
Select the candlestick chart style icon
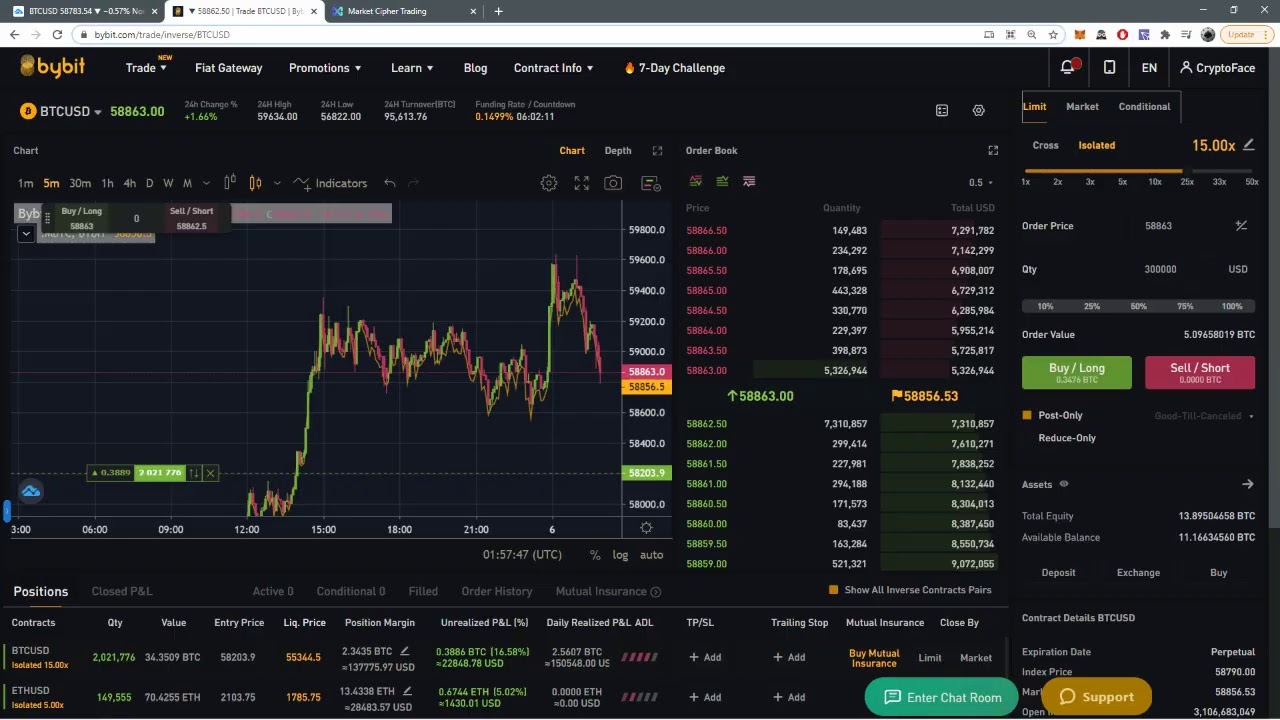[x=255, y=183]
